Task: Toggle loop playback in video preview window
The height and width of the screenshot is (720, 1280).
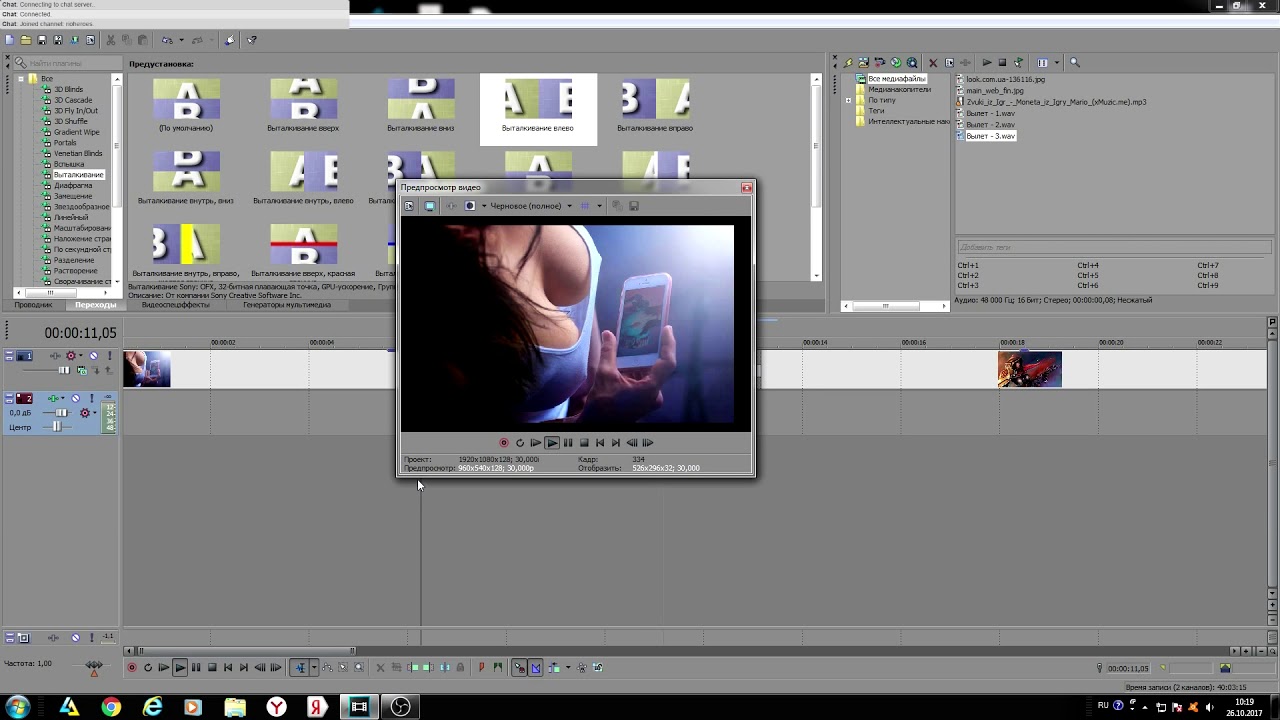Action: point(520,443)
